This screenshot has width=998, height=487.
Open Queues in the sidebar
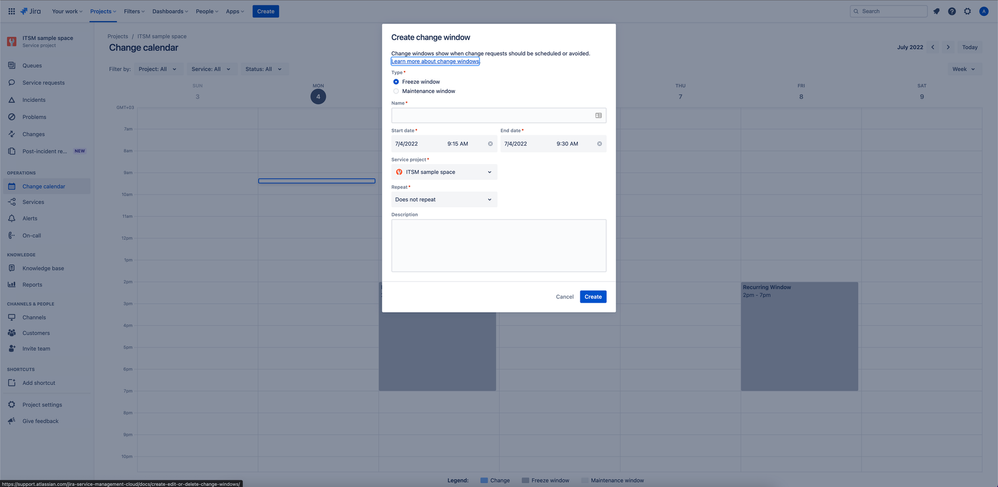tap(47, 66)
